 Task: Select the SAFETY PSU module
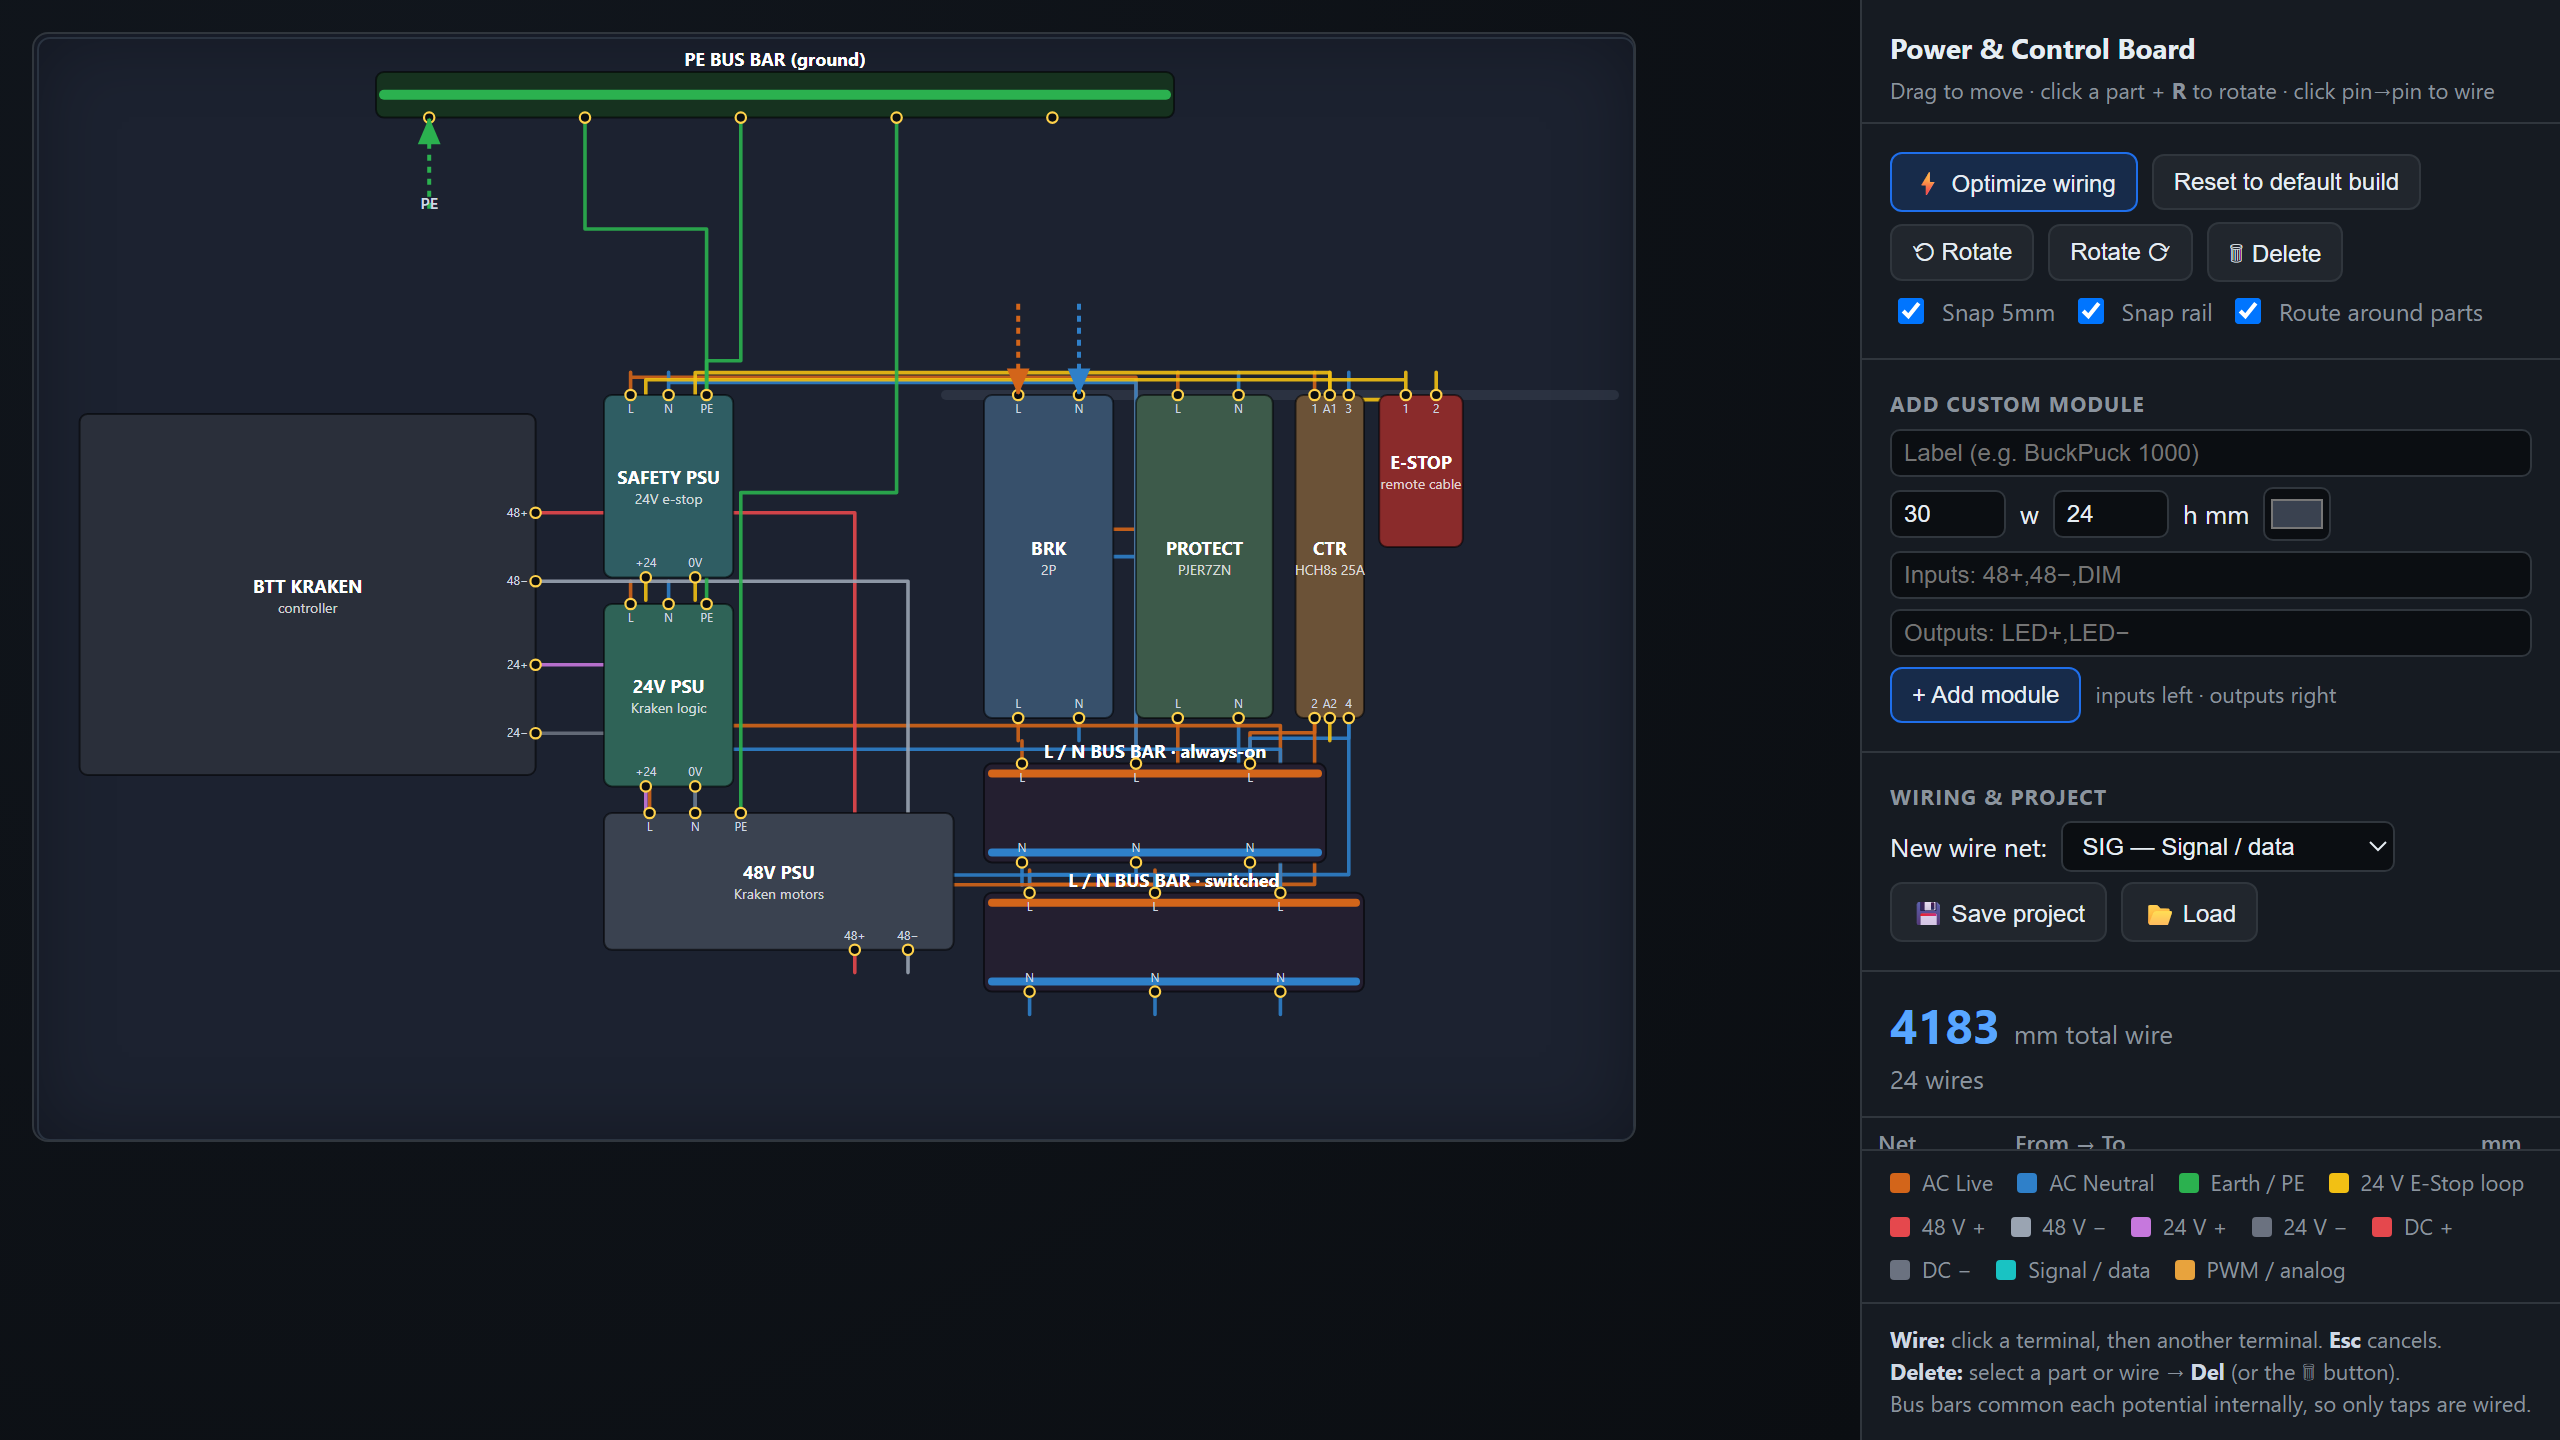[x=668, y=486]
